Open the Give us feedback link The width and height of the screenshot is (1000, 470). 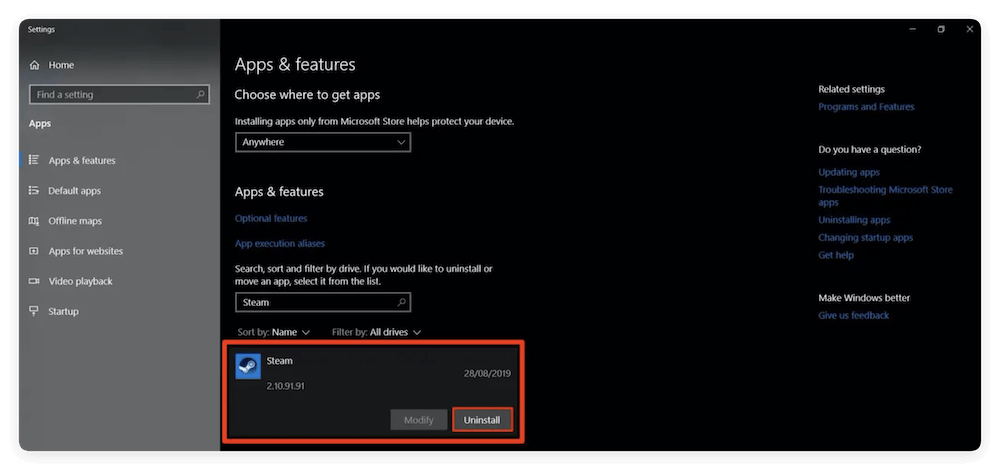click(853, 315)
